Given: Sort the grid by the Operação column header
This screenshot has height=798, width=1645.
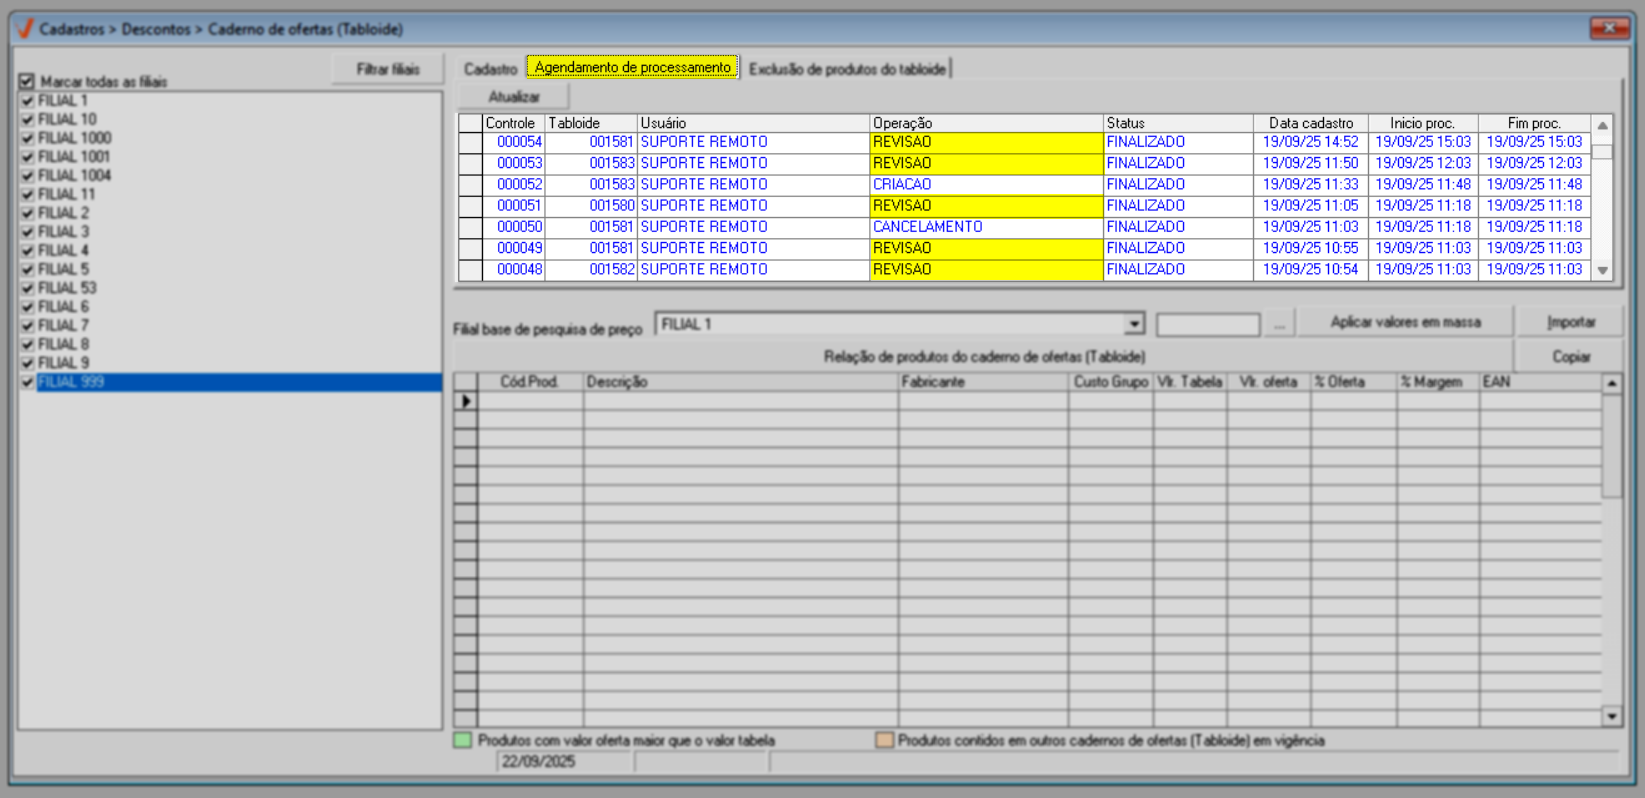Looking at the screenshot, I should (985, 123).
